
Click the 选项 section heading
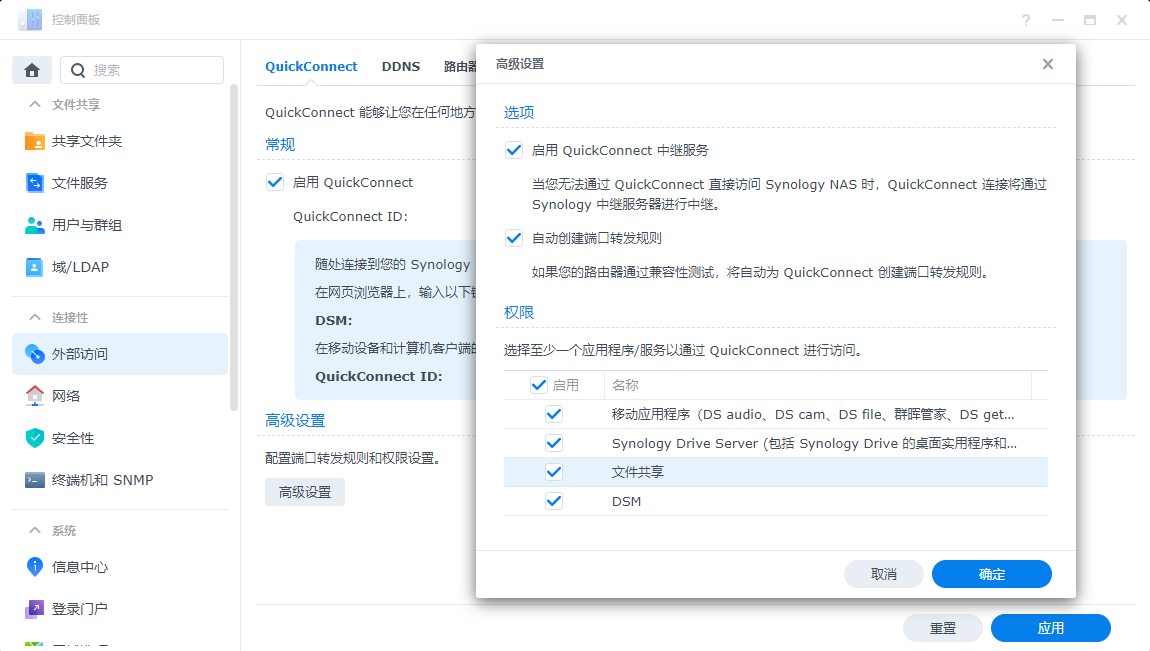point(519,112)
